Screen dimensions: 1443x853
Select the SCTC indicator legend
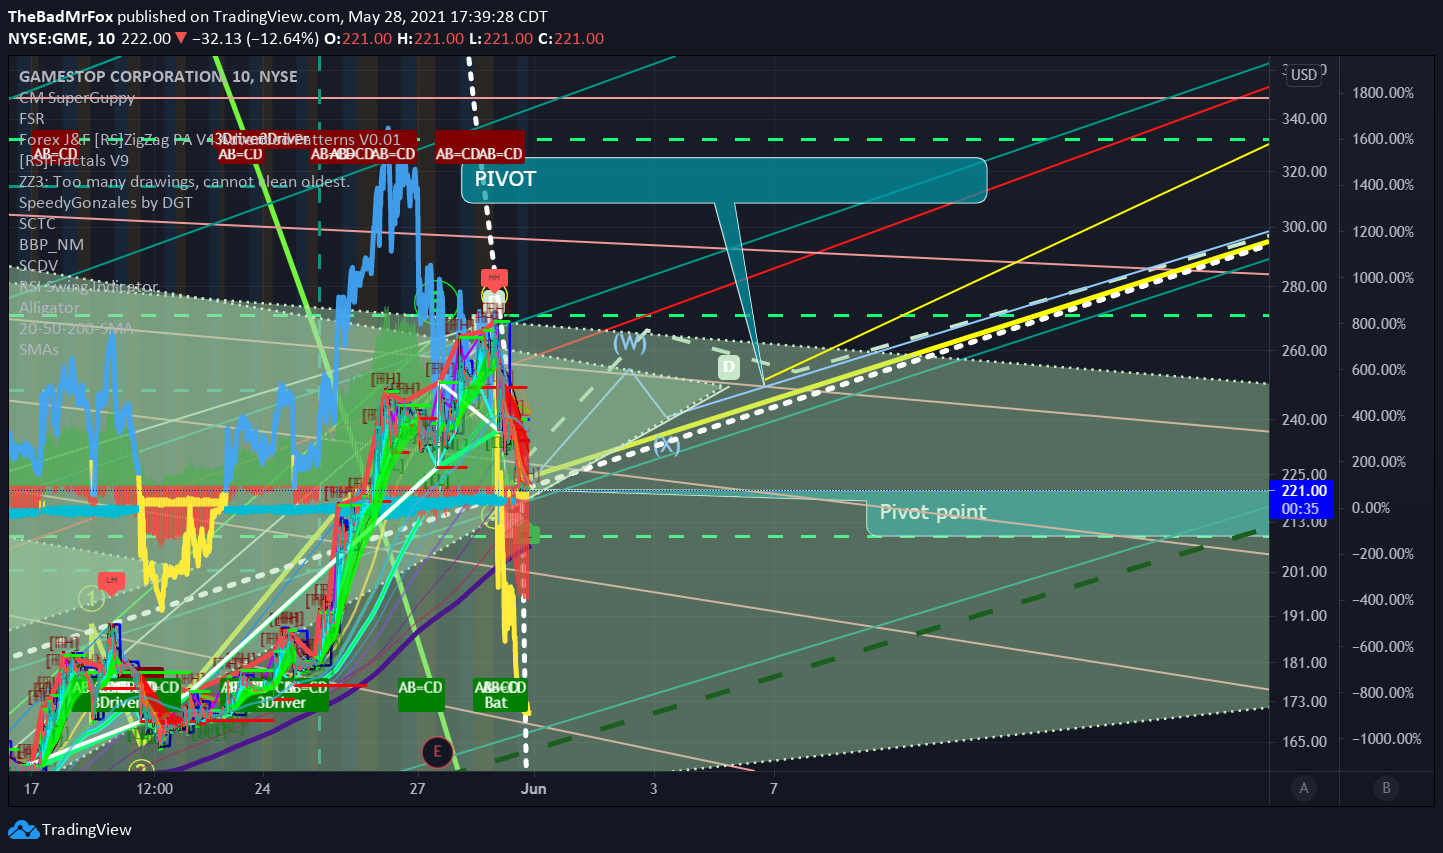coord(37,223)
